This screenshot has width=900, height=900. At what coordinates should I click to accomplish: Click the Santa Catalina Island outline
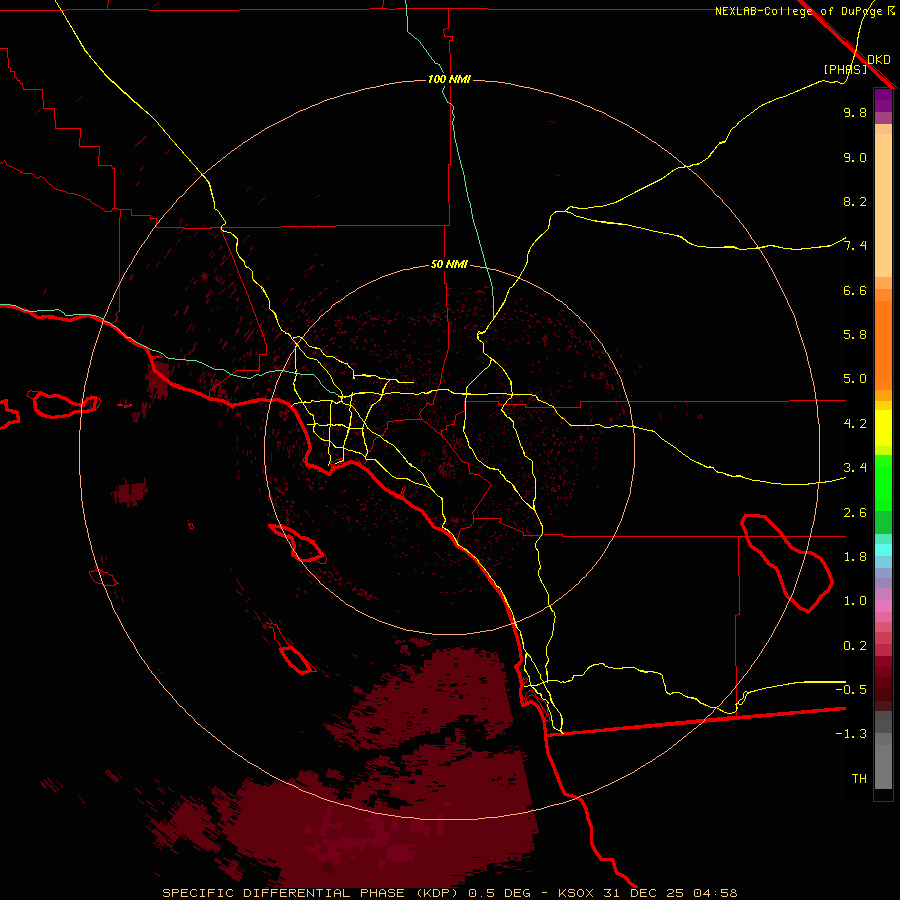point(297,543)
